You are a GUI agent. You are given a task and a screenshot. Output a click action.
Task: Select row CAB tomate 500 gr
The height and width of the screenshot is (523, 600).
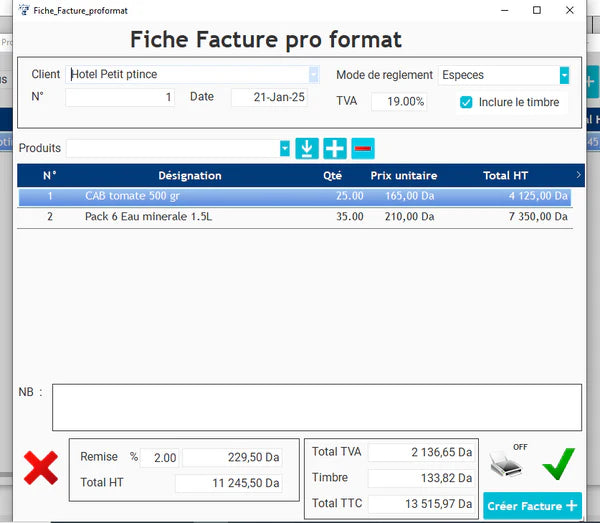(x=295, y=196)
